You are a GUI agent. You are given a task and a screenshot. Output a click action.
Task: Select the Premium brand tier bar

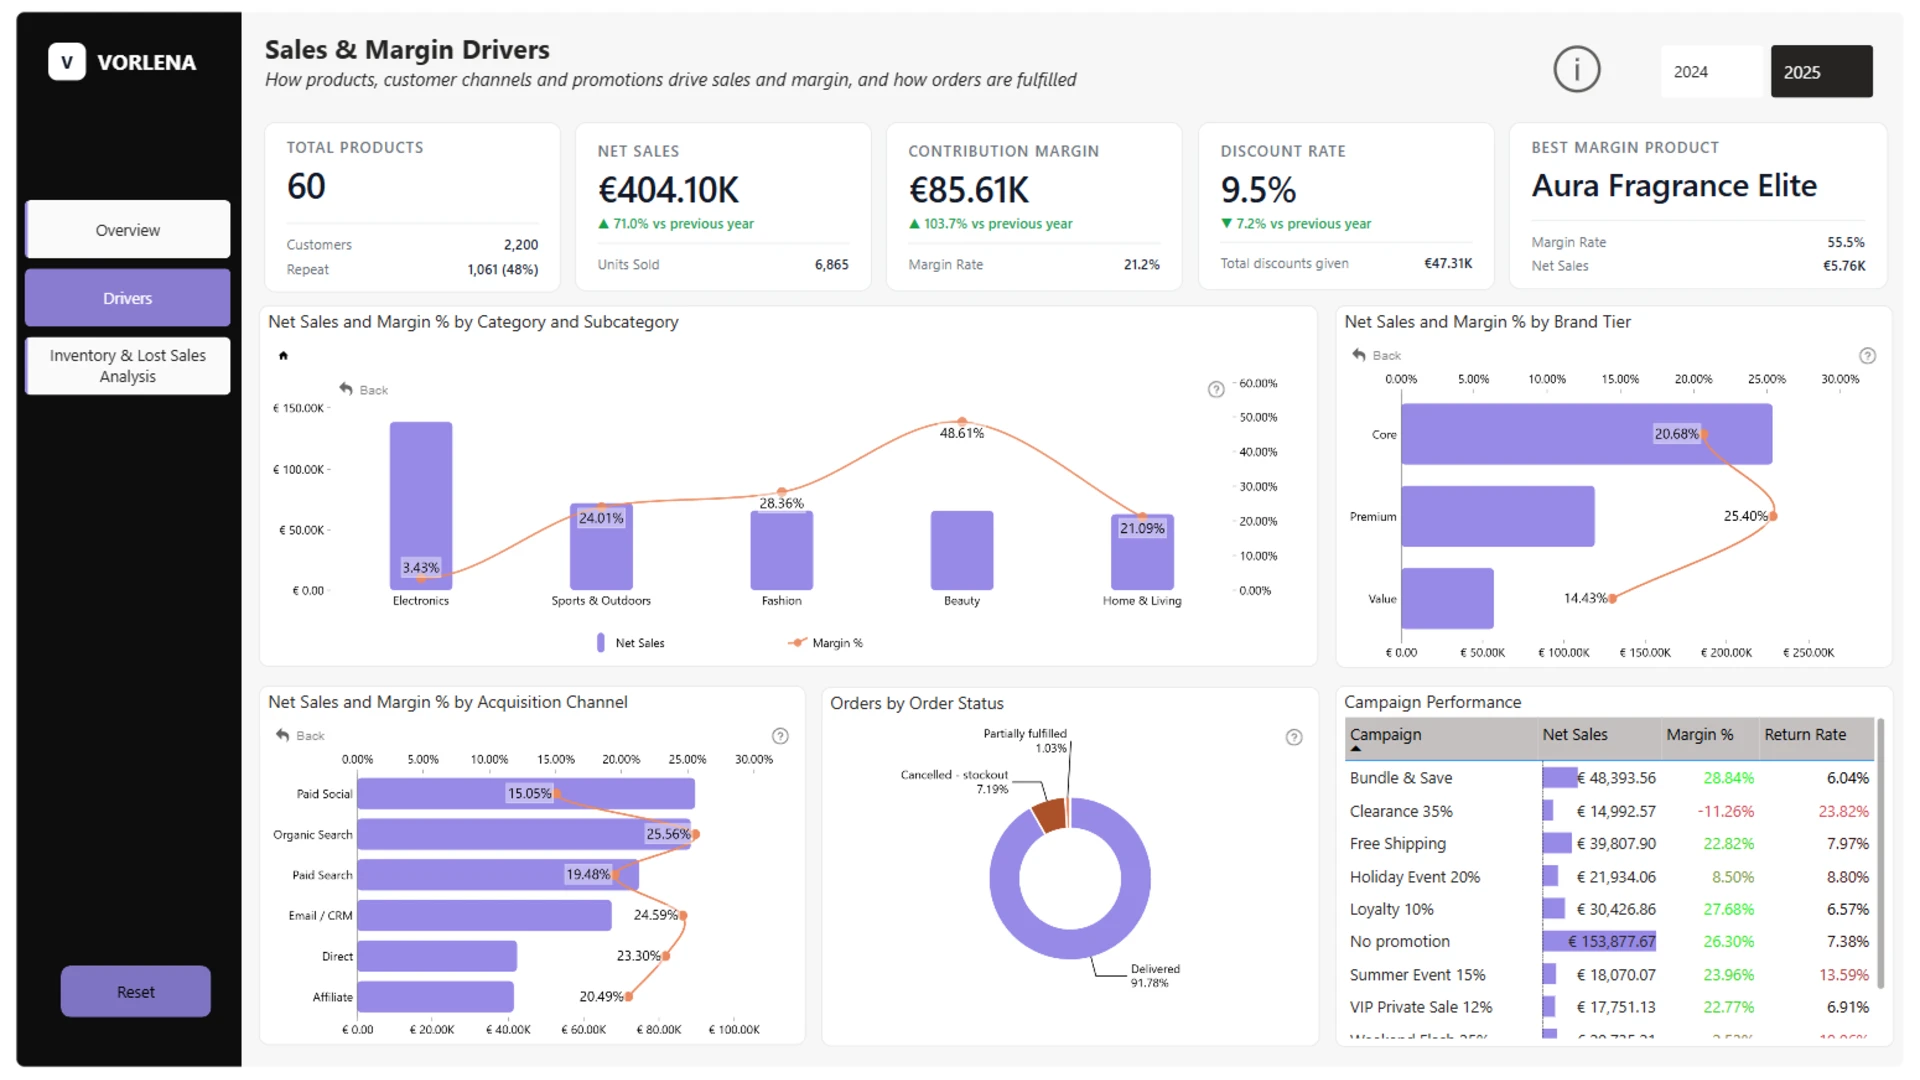click(1498, 516)
